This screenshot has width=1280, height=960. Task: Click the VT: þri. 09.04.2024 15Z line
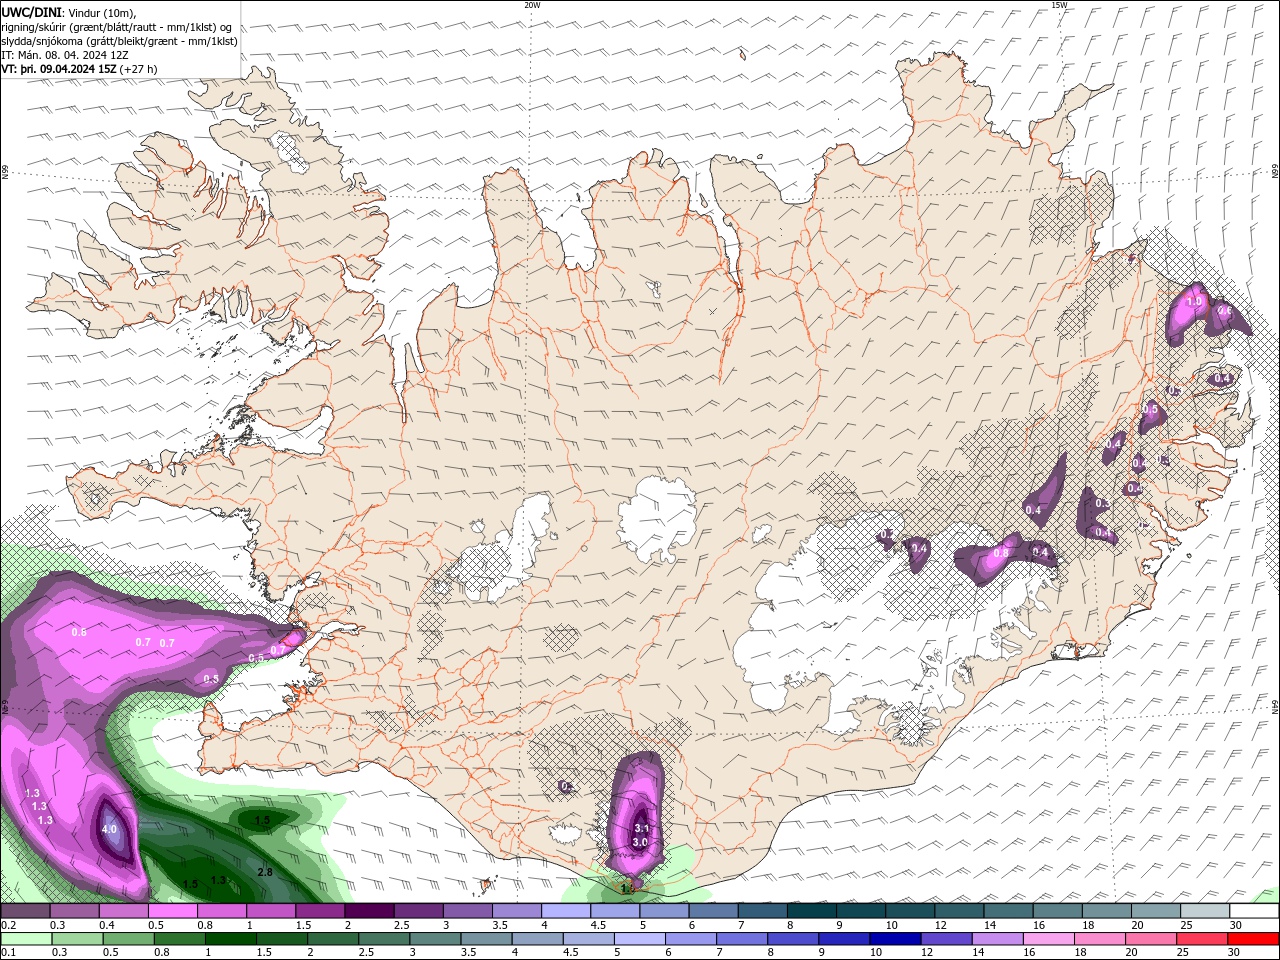(x=79, y=69)
